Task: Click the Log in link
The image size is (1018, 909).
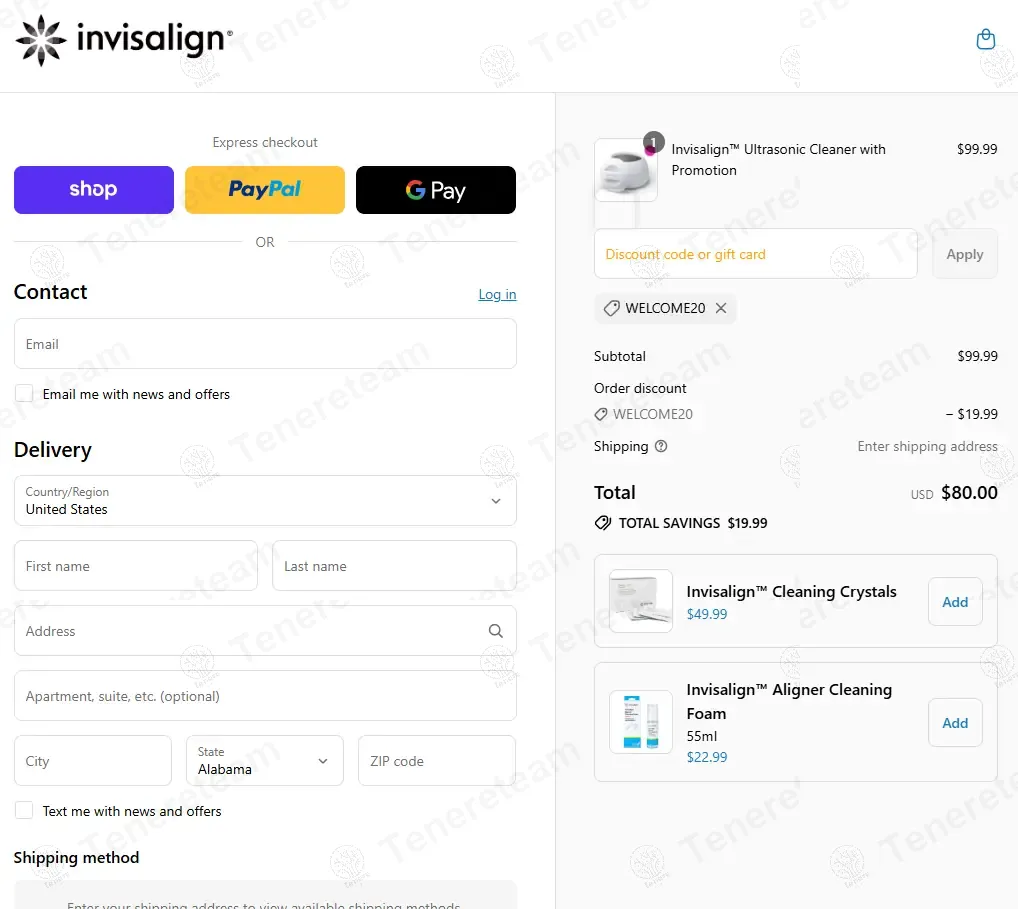Action: (497, 294)
